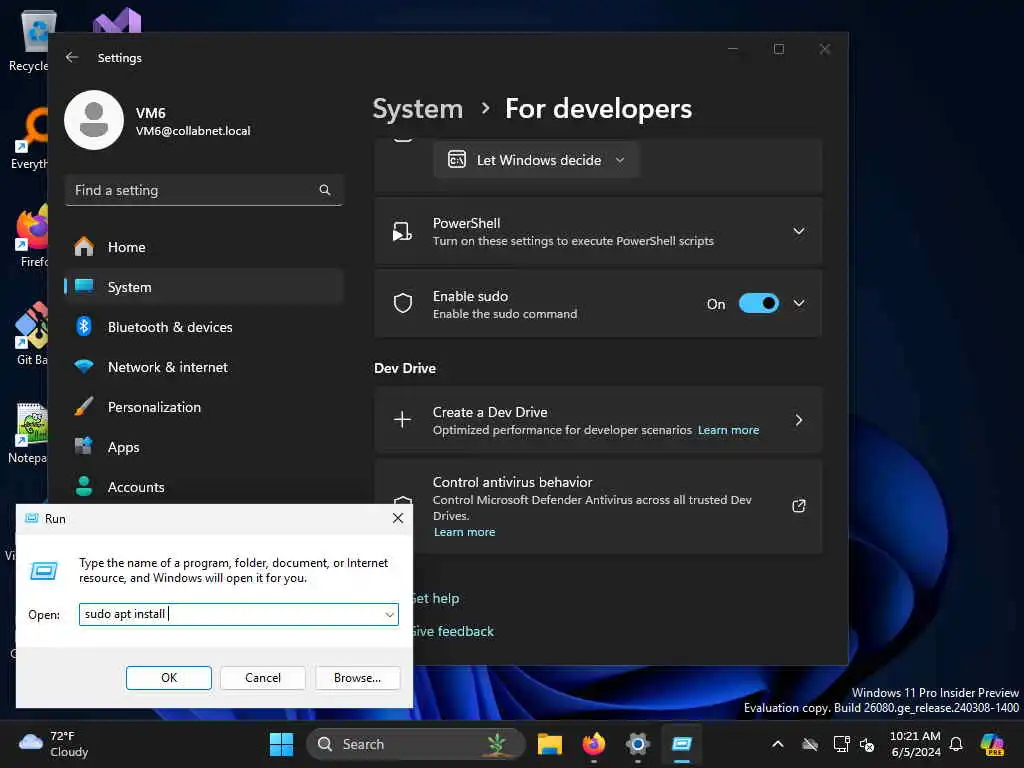Click the shield icon beside Enable sudo
Screen dimensions: 1024x768
coord(403,303)
